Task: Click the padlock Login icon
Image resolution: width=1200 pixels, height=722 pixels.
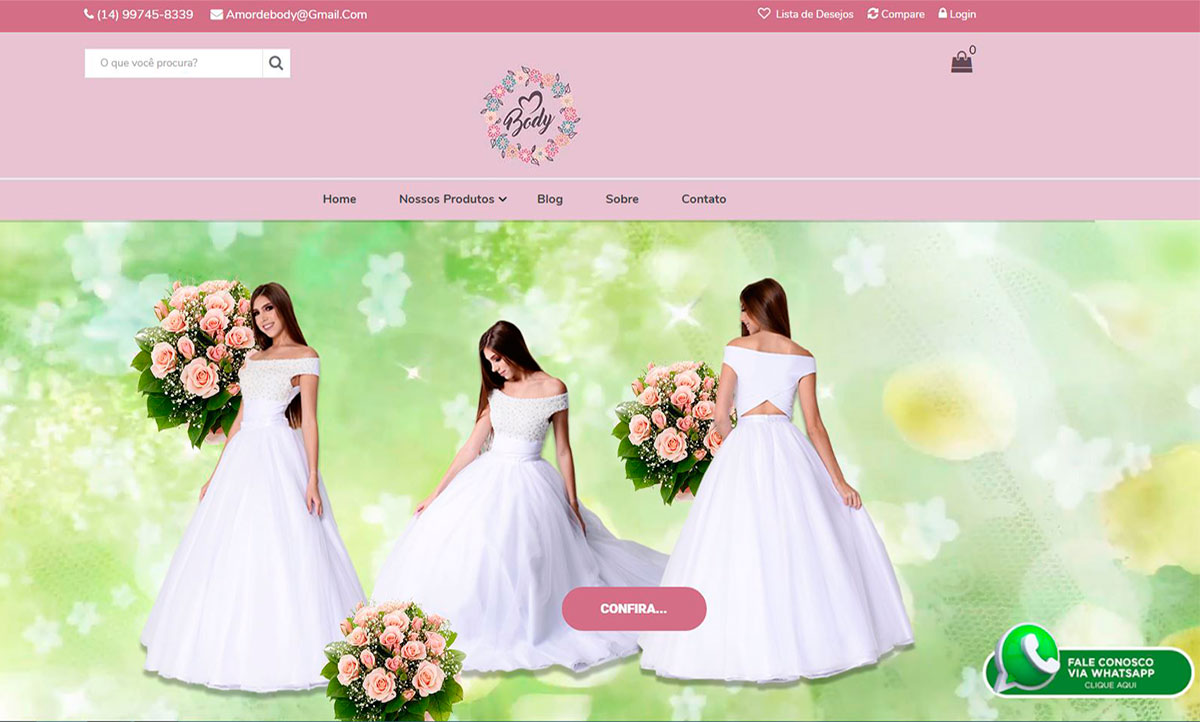Action: 942,14
